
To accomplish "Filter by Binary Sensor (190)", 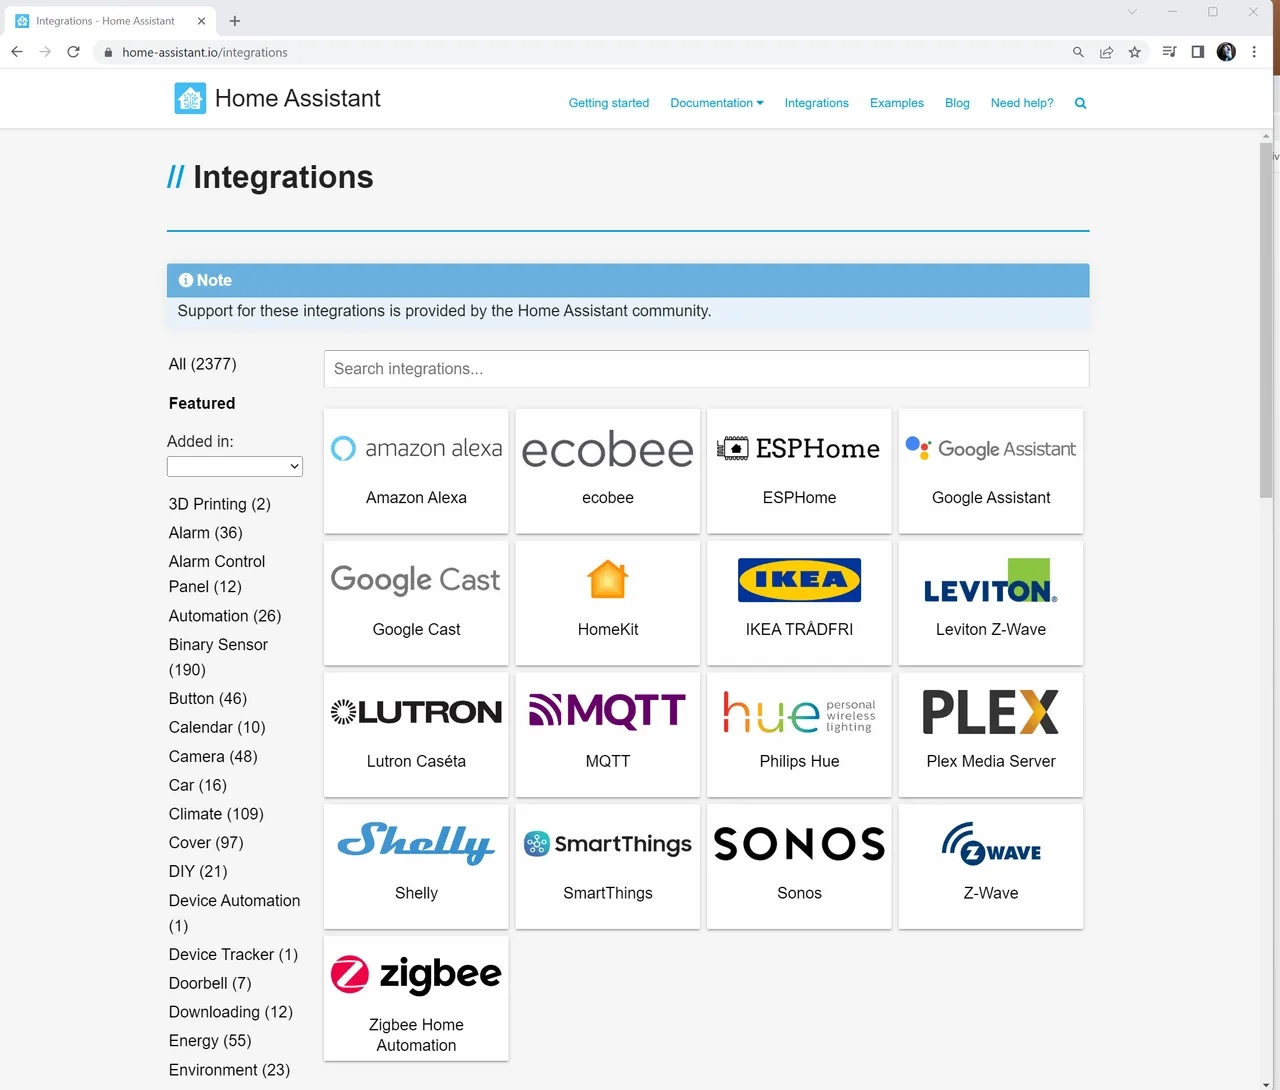I will click(218, 657).
